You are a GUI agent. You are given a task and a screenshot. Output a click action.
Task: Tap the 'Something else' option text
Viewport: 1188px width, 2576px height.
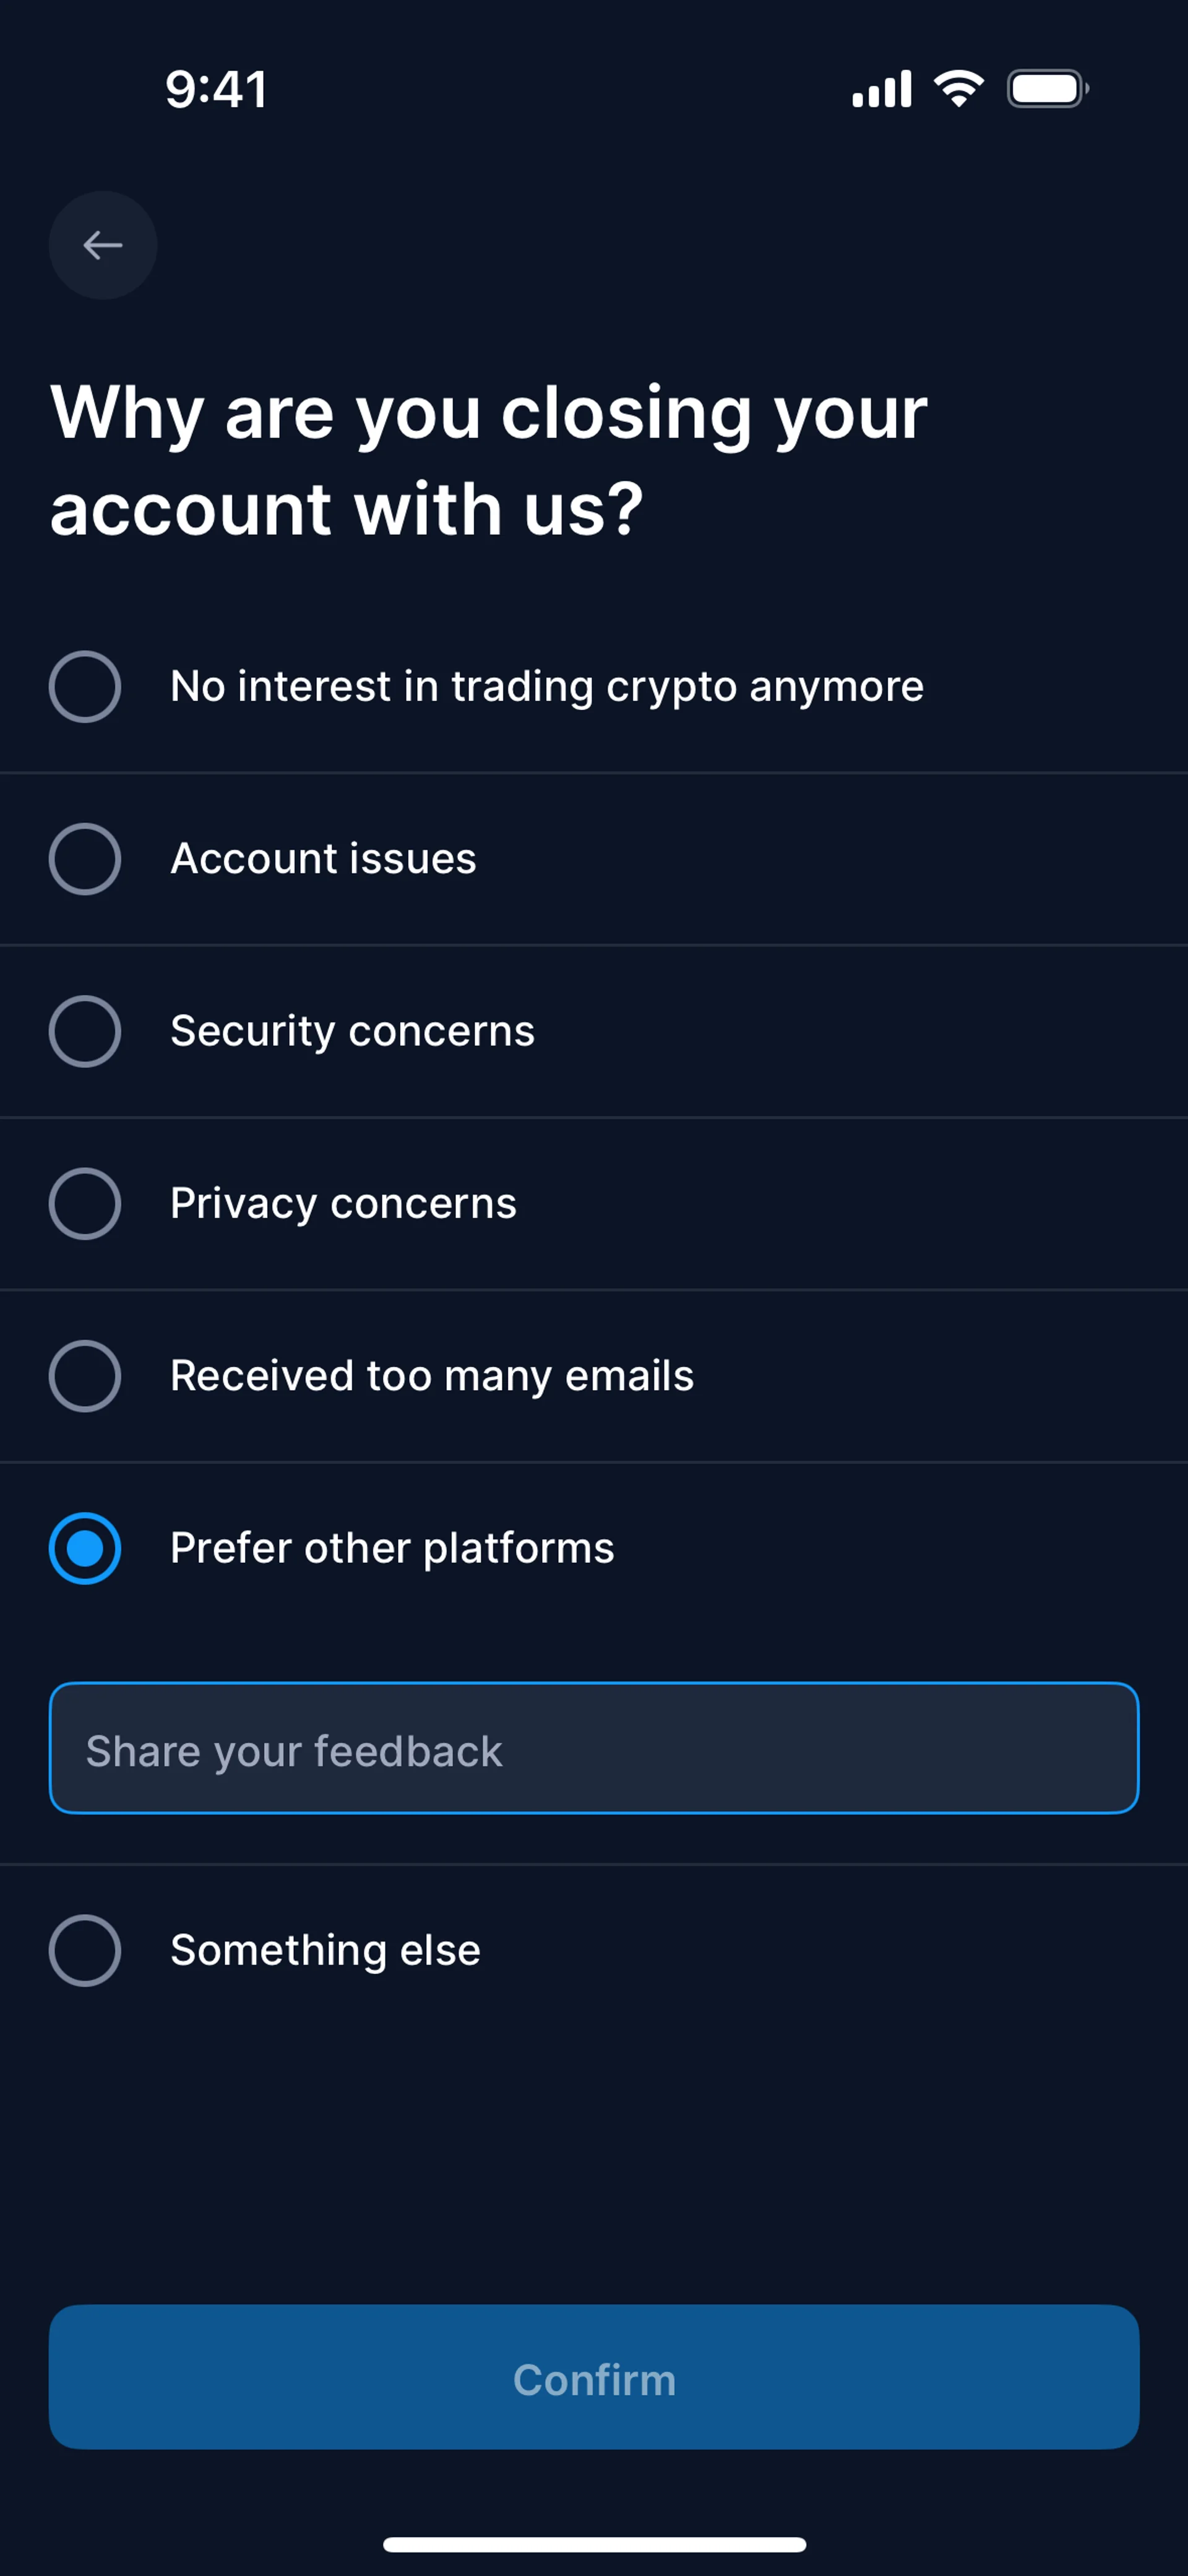pyautogui.click(x=325, y=1950)
